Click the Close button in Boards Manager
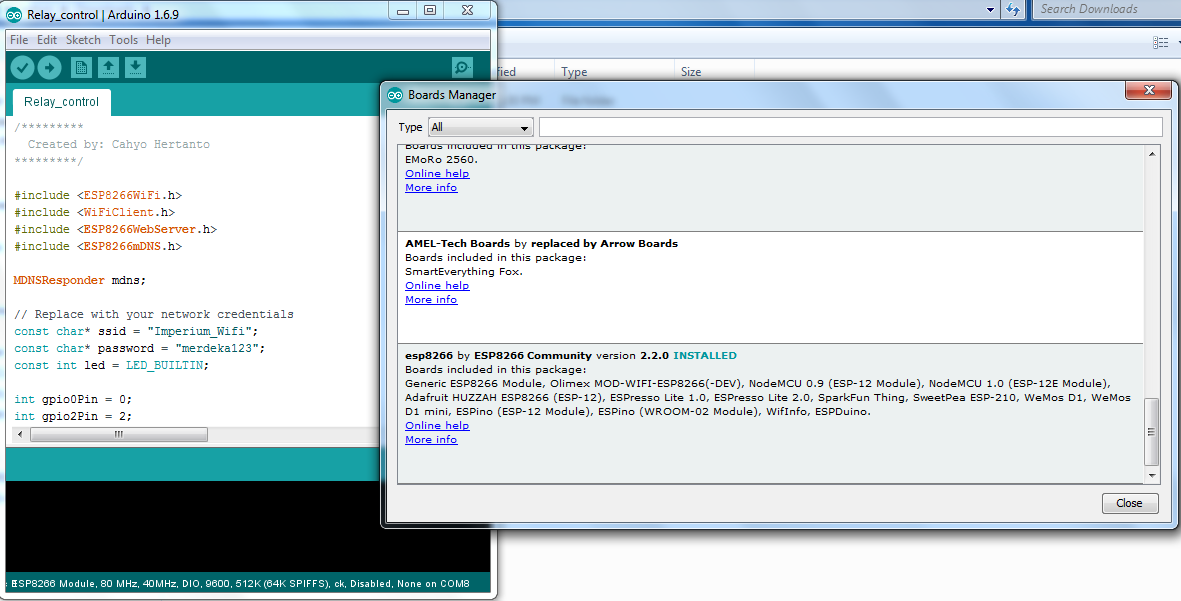The image size is (1181, 601). 1130,503
